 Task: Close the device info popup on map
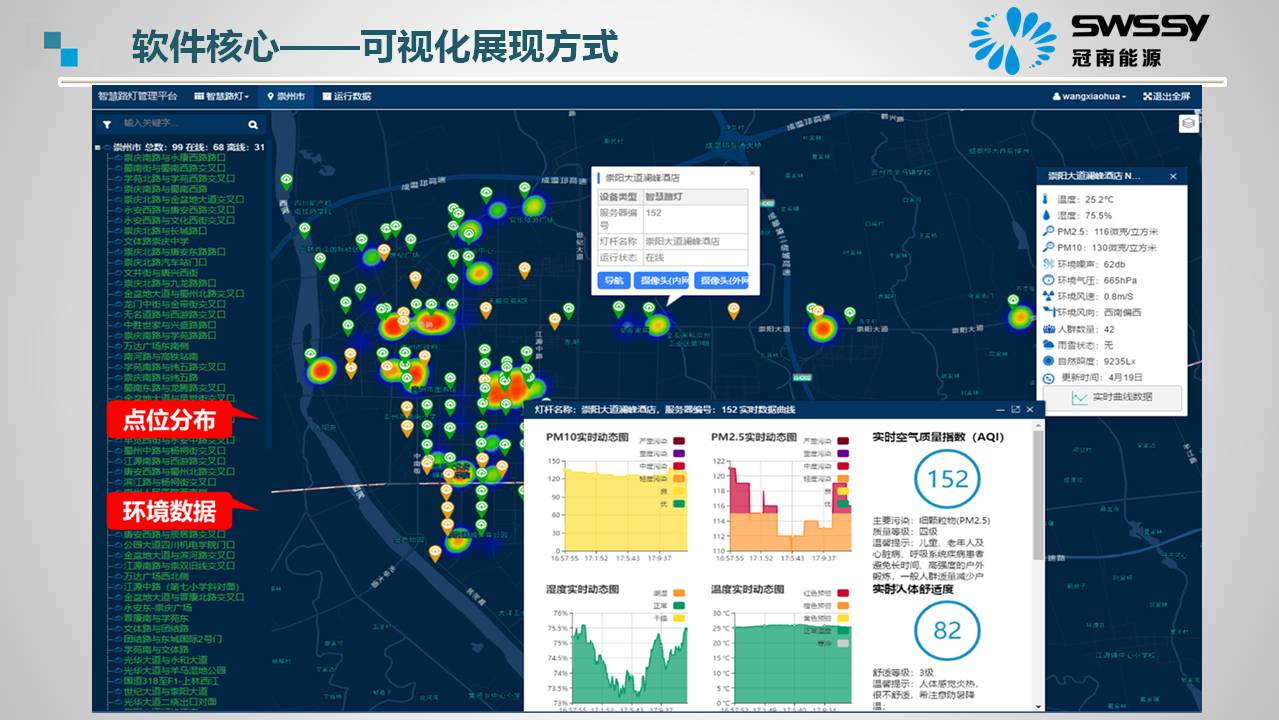coord(752,173)
